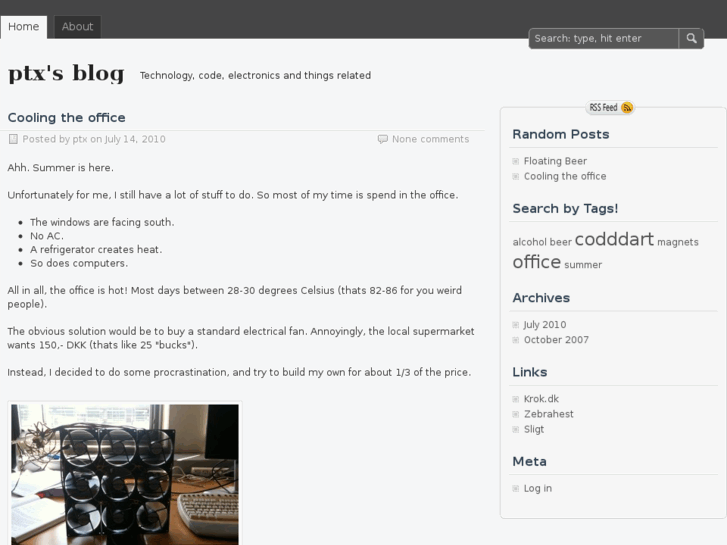Click the 'None comments' link

pyautogui.click(x=430, y=139)
